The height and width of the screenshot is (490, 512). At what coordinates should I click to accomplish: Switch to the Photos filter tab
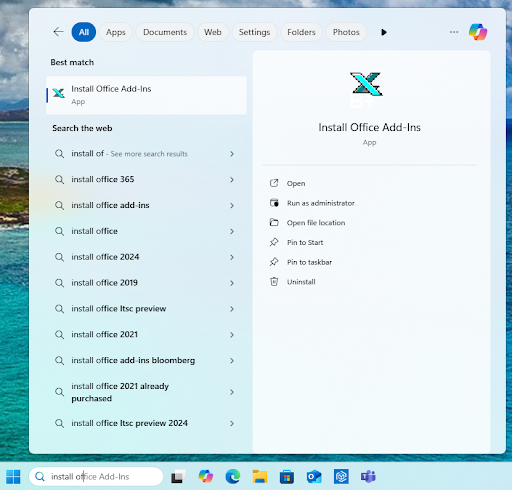point(346,32)
